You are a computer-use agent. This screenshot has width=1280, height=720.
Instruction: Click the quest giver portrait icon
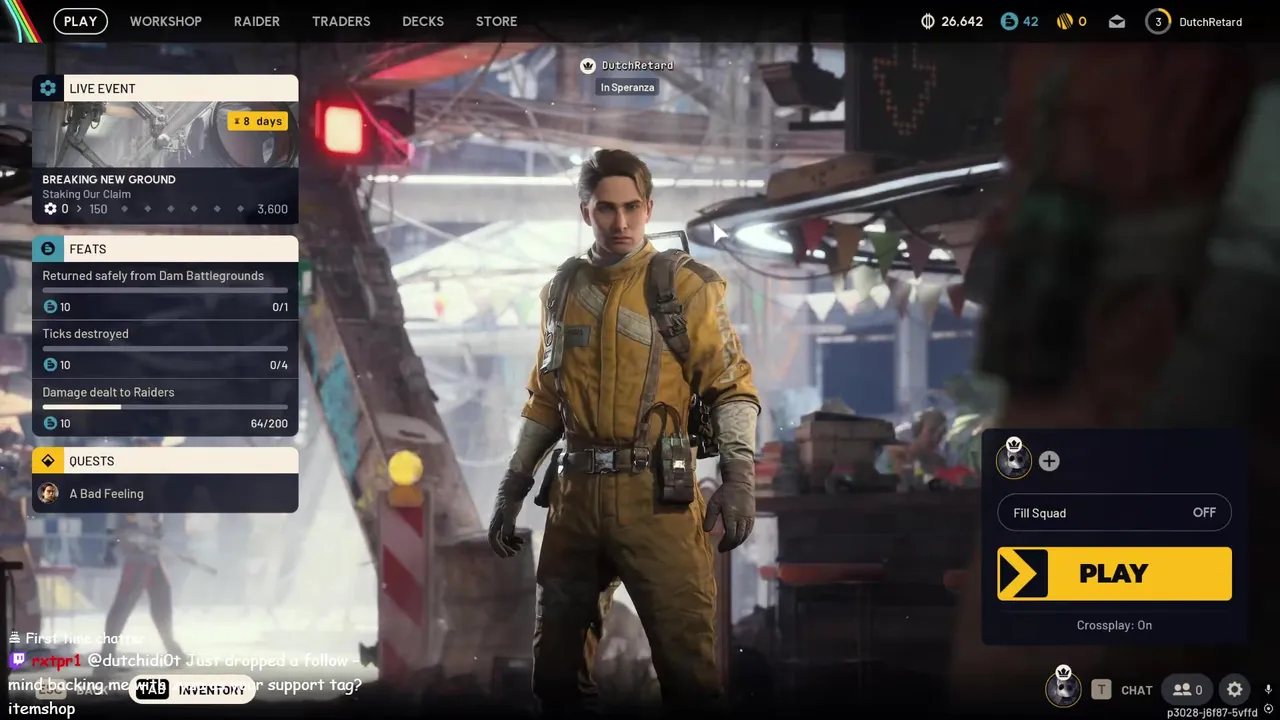48,493
